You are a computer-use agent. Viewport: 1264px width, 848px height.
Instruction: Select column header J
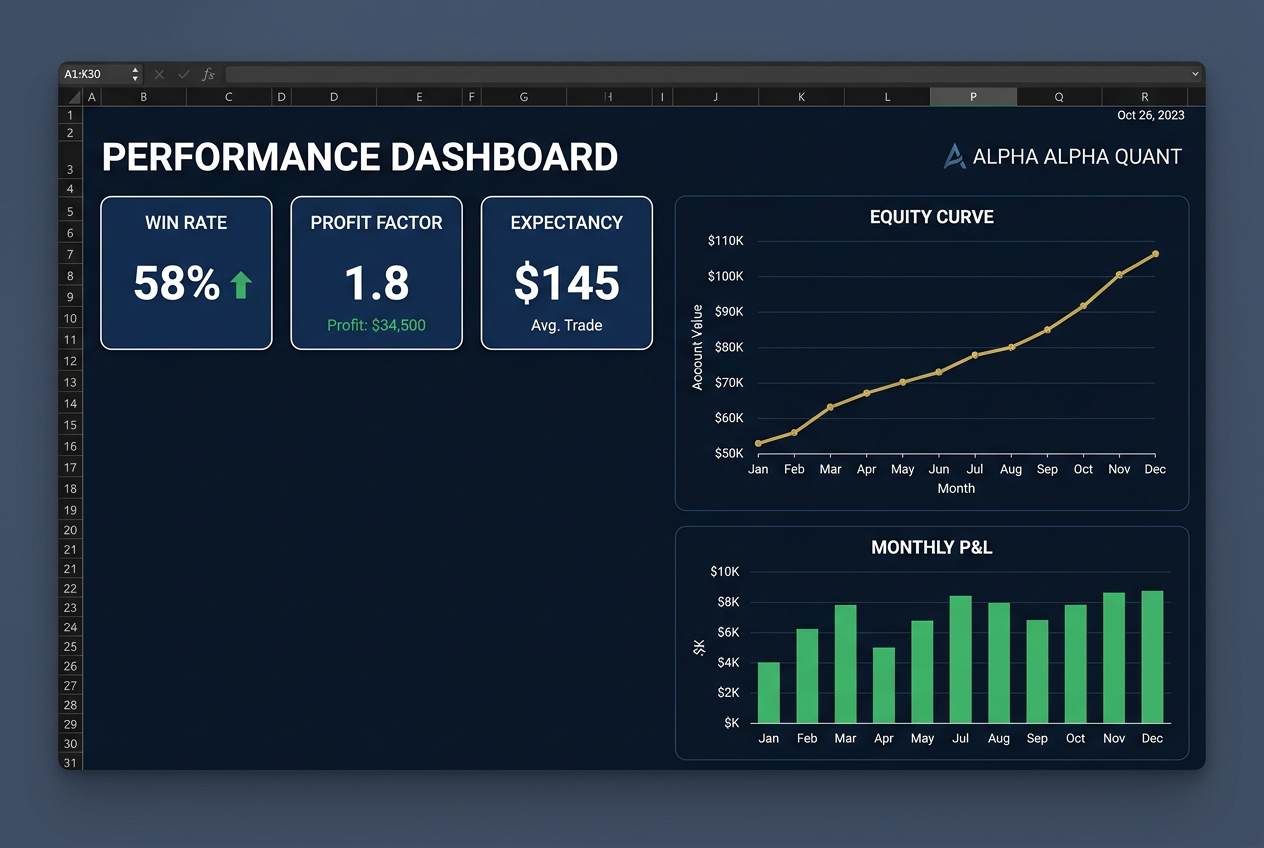pos(716,97)
